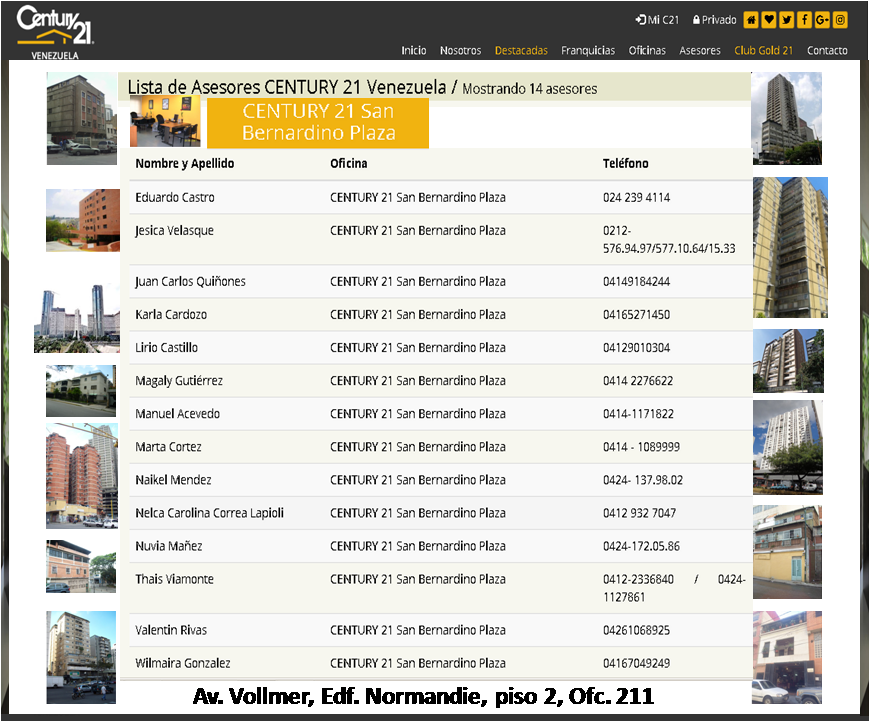Open the Asesores menu item

tap(700, 51)
